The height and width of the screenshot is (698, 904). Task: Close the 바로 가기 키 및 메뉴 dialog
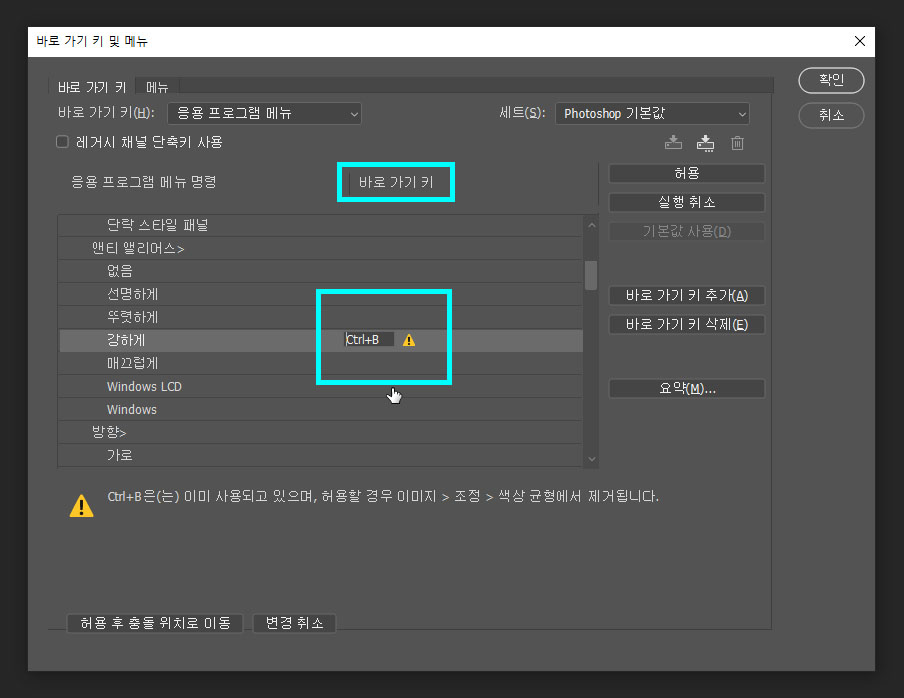point(860,41)
